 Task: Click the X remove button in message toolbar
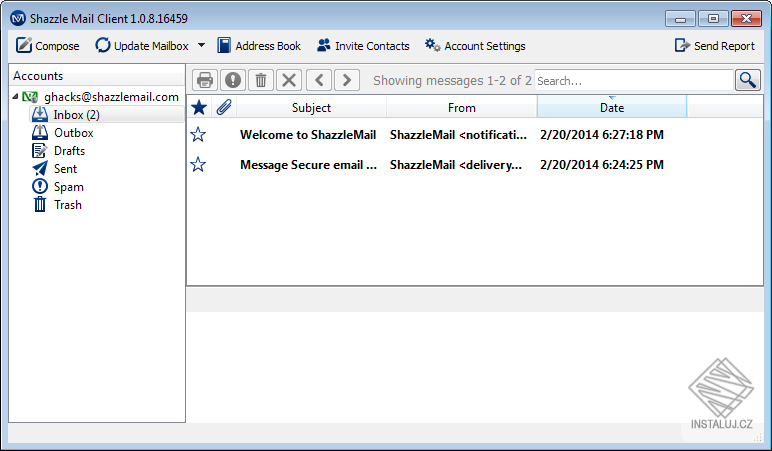pyautogui.click(x=289, y=80)
